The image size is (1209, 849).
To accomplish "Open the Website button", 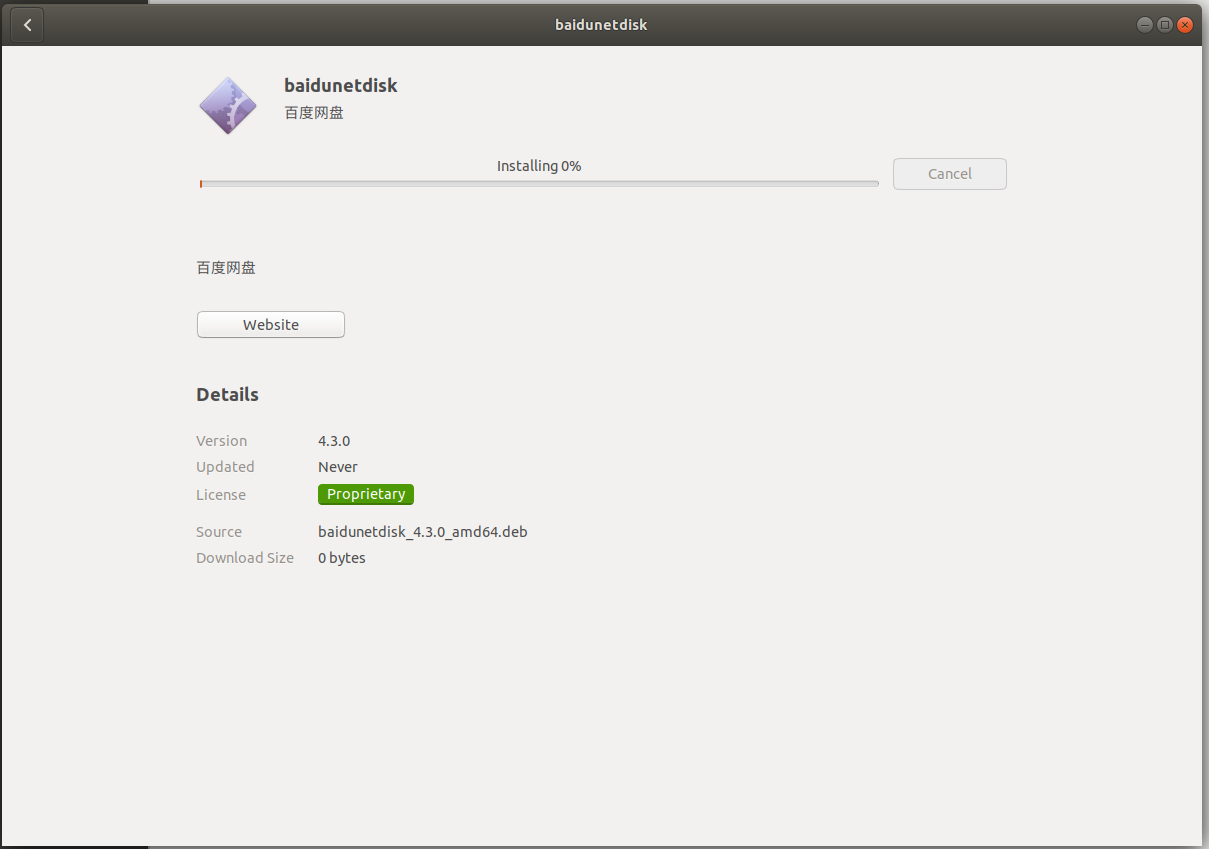I will click(271, 325).
